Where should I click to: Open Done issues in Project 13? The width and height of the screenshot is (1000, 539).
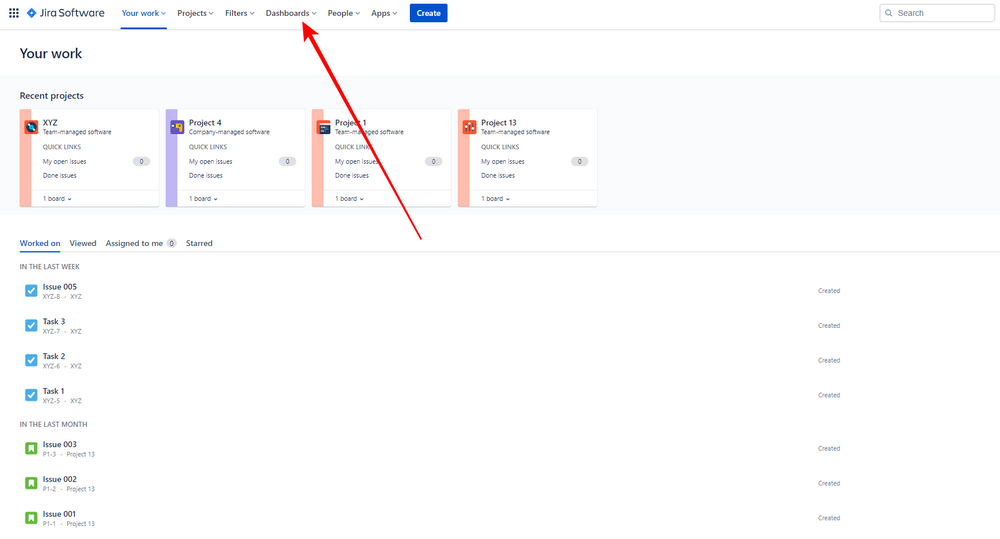click(x=497, y=175)
